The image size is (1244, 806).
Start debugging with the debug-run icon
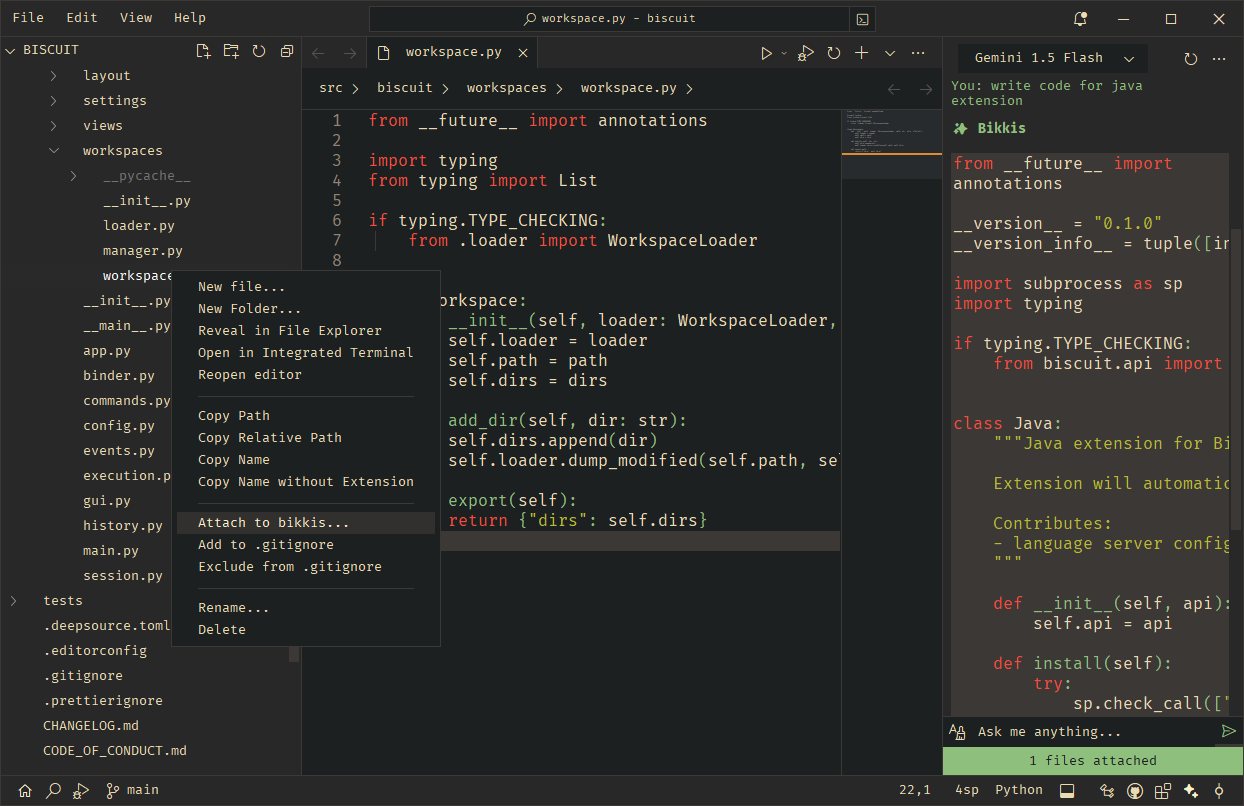(806, 53)
